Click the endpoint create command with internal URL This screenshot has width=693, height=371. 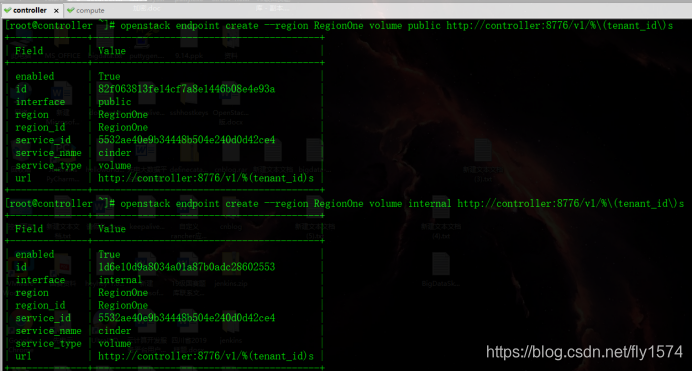[402, 204]
